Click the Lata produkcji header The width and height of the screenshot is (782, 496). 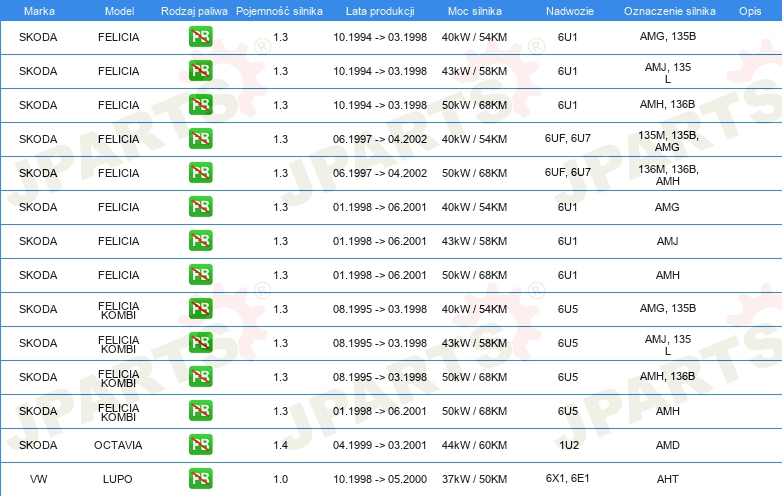pos(380,11)
